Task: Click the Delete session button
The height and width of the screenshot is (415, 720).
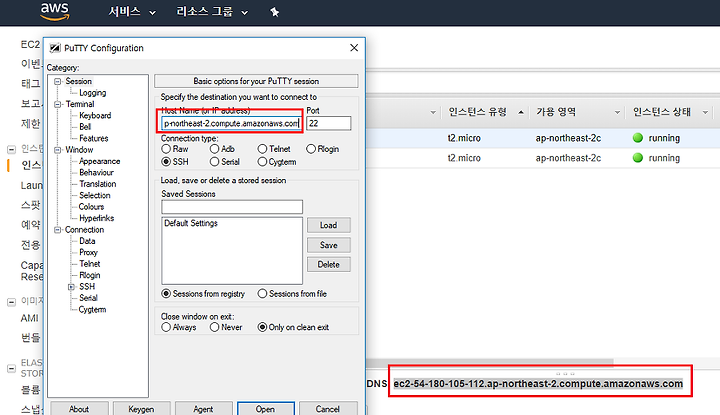Action: pyautogui.click(x=329, y=264)
